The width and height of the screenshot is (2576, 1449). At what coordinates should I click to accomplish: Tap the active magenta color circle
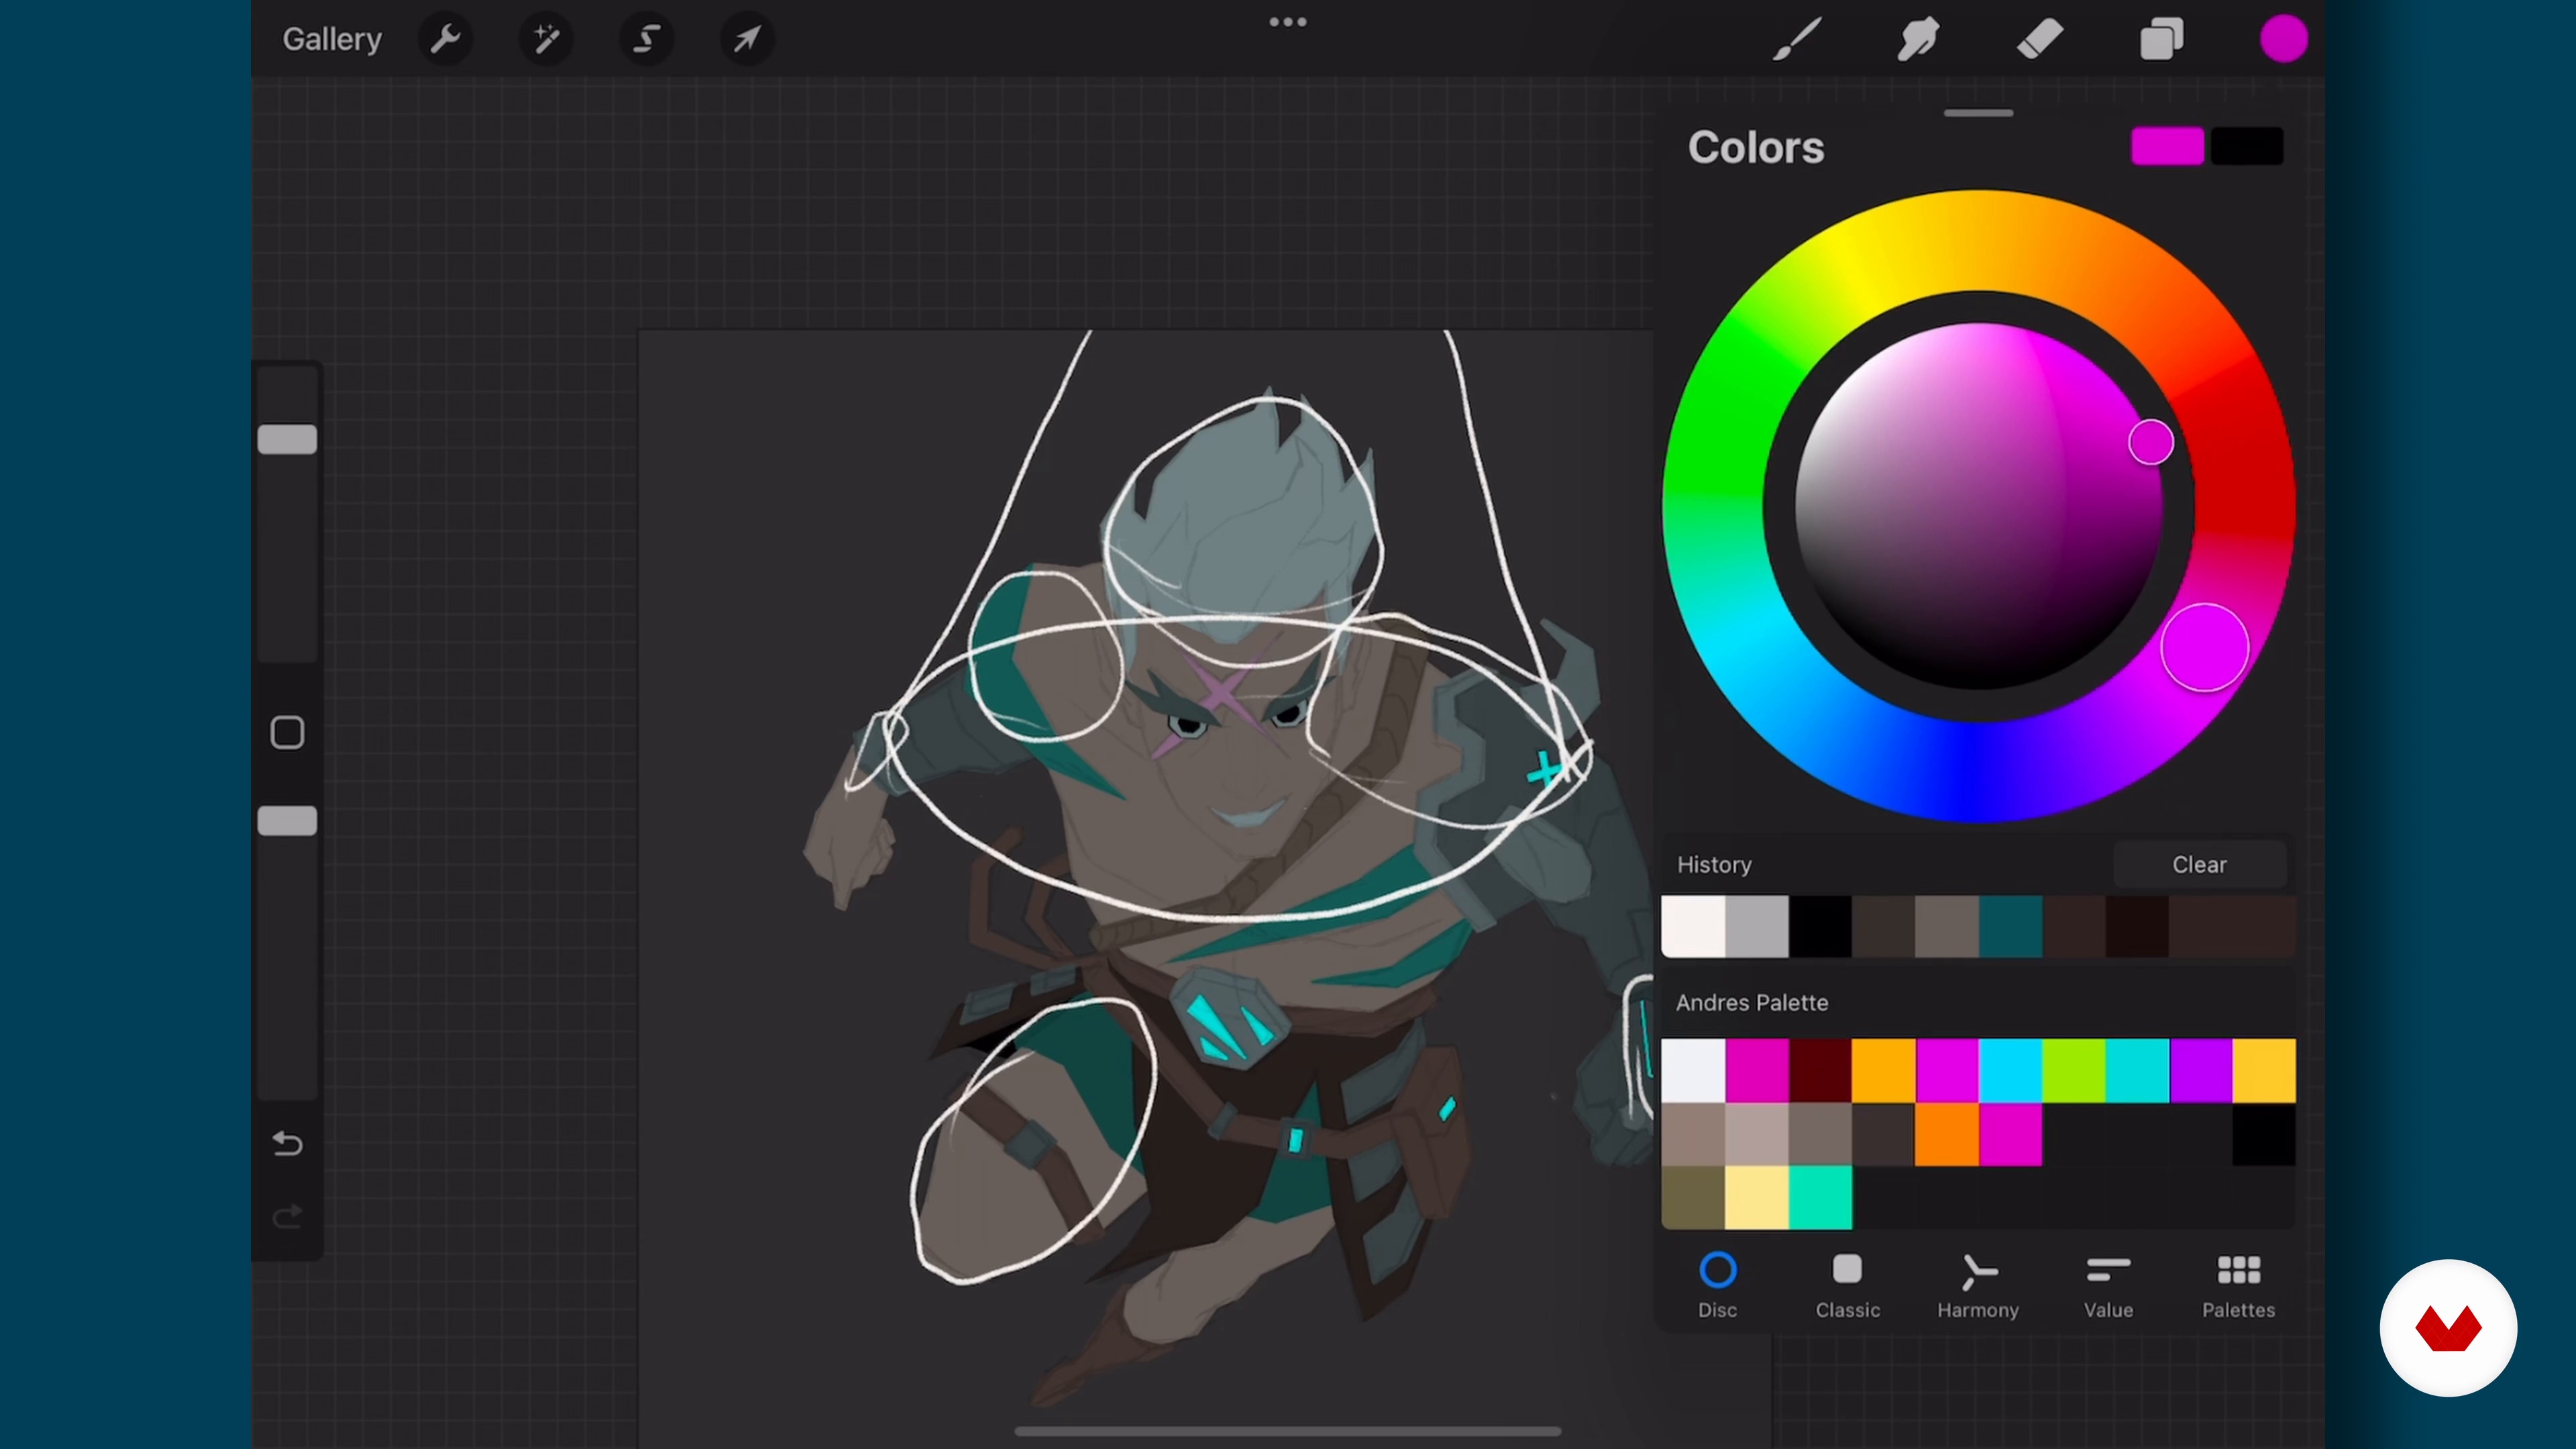pyautogui.click(x=2284, y=39)
